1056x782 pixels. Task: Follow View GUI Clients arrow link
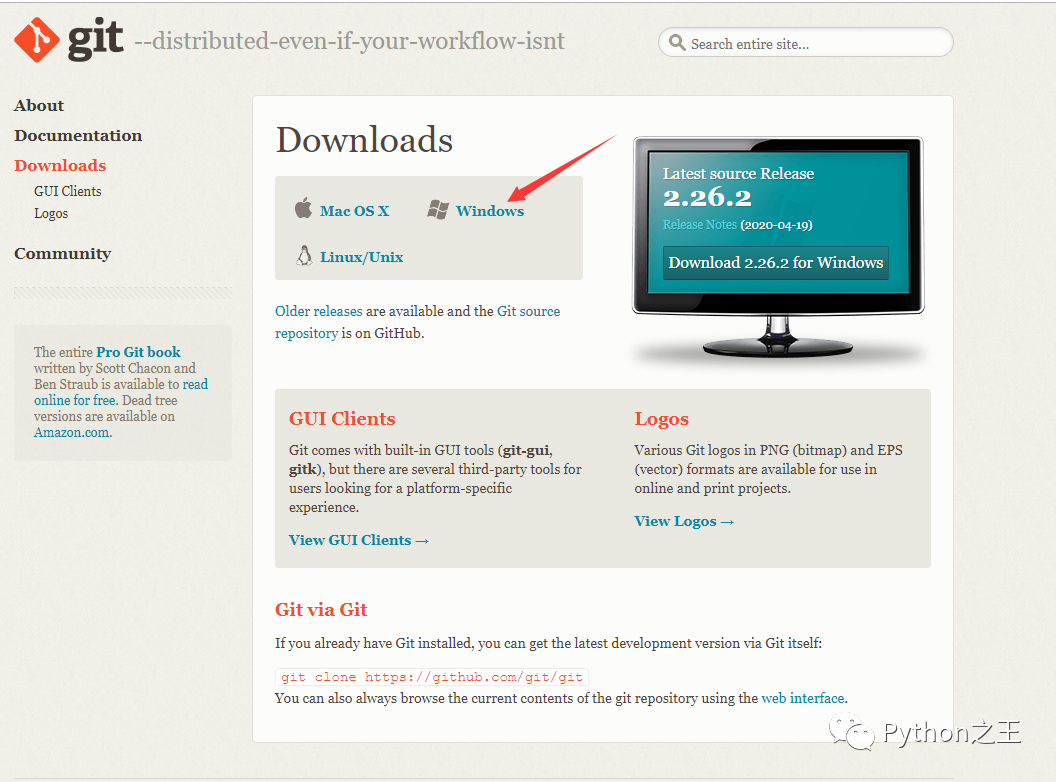[x=359, y=540]
